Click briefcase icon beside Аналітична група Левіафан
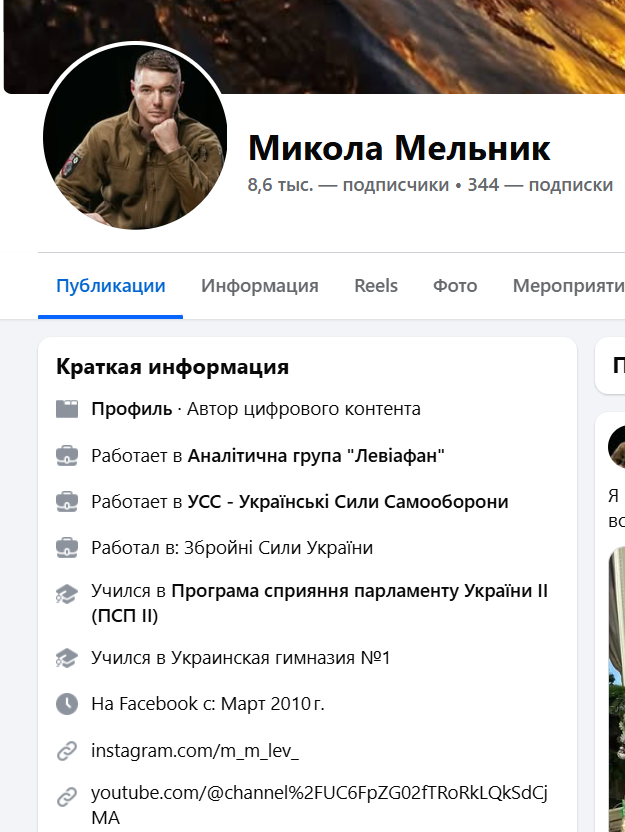Viewport: 625px width, 832px height. click(67, 456)
